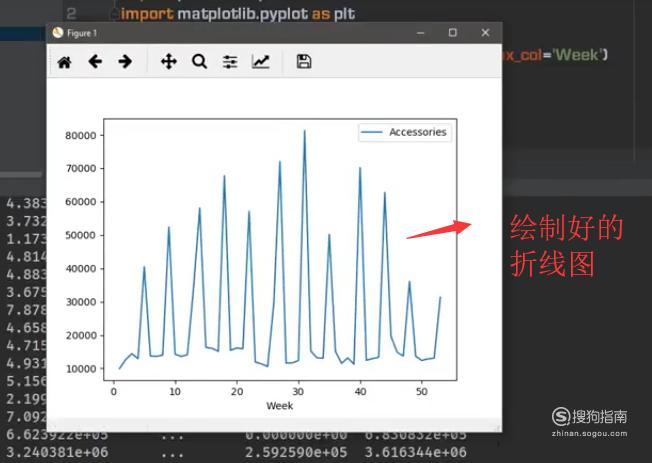Open the Configure subplots sliders icon
This screenshot has width=652, height=463.
pos(230,62)
